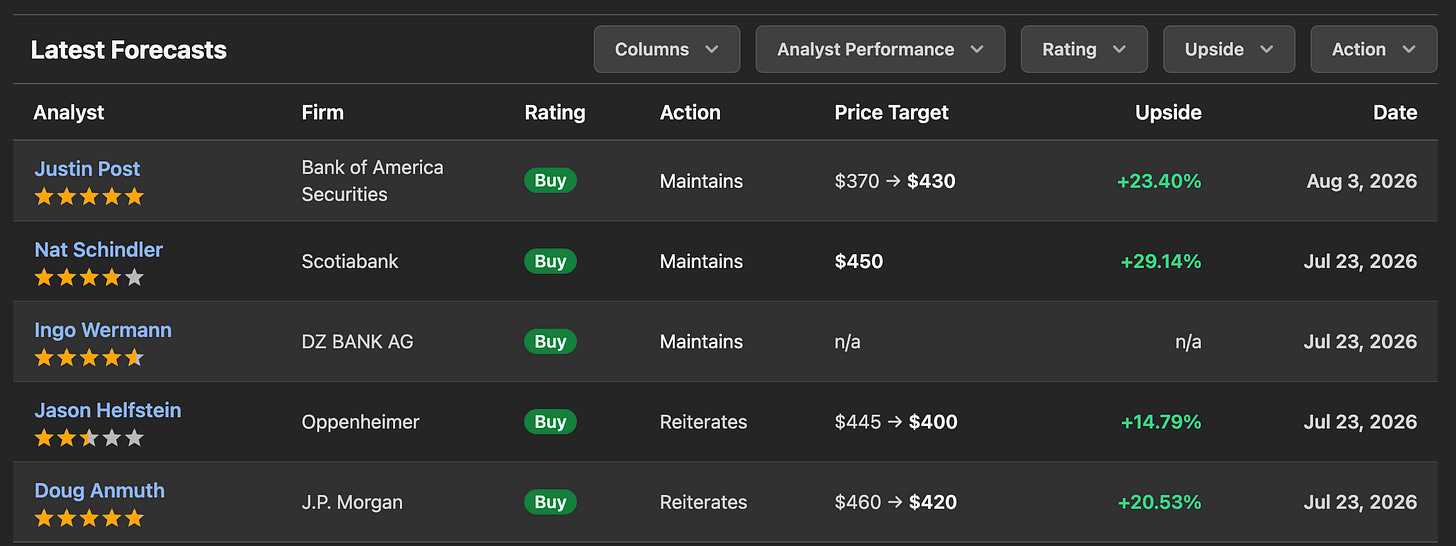Viewport: 1456px width, 546px height.
Task: Click Justin Post's five-star rating
Action: tap(89, 197)
